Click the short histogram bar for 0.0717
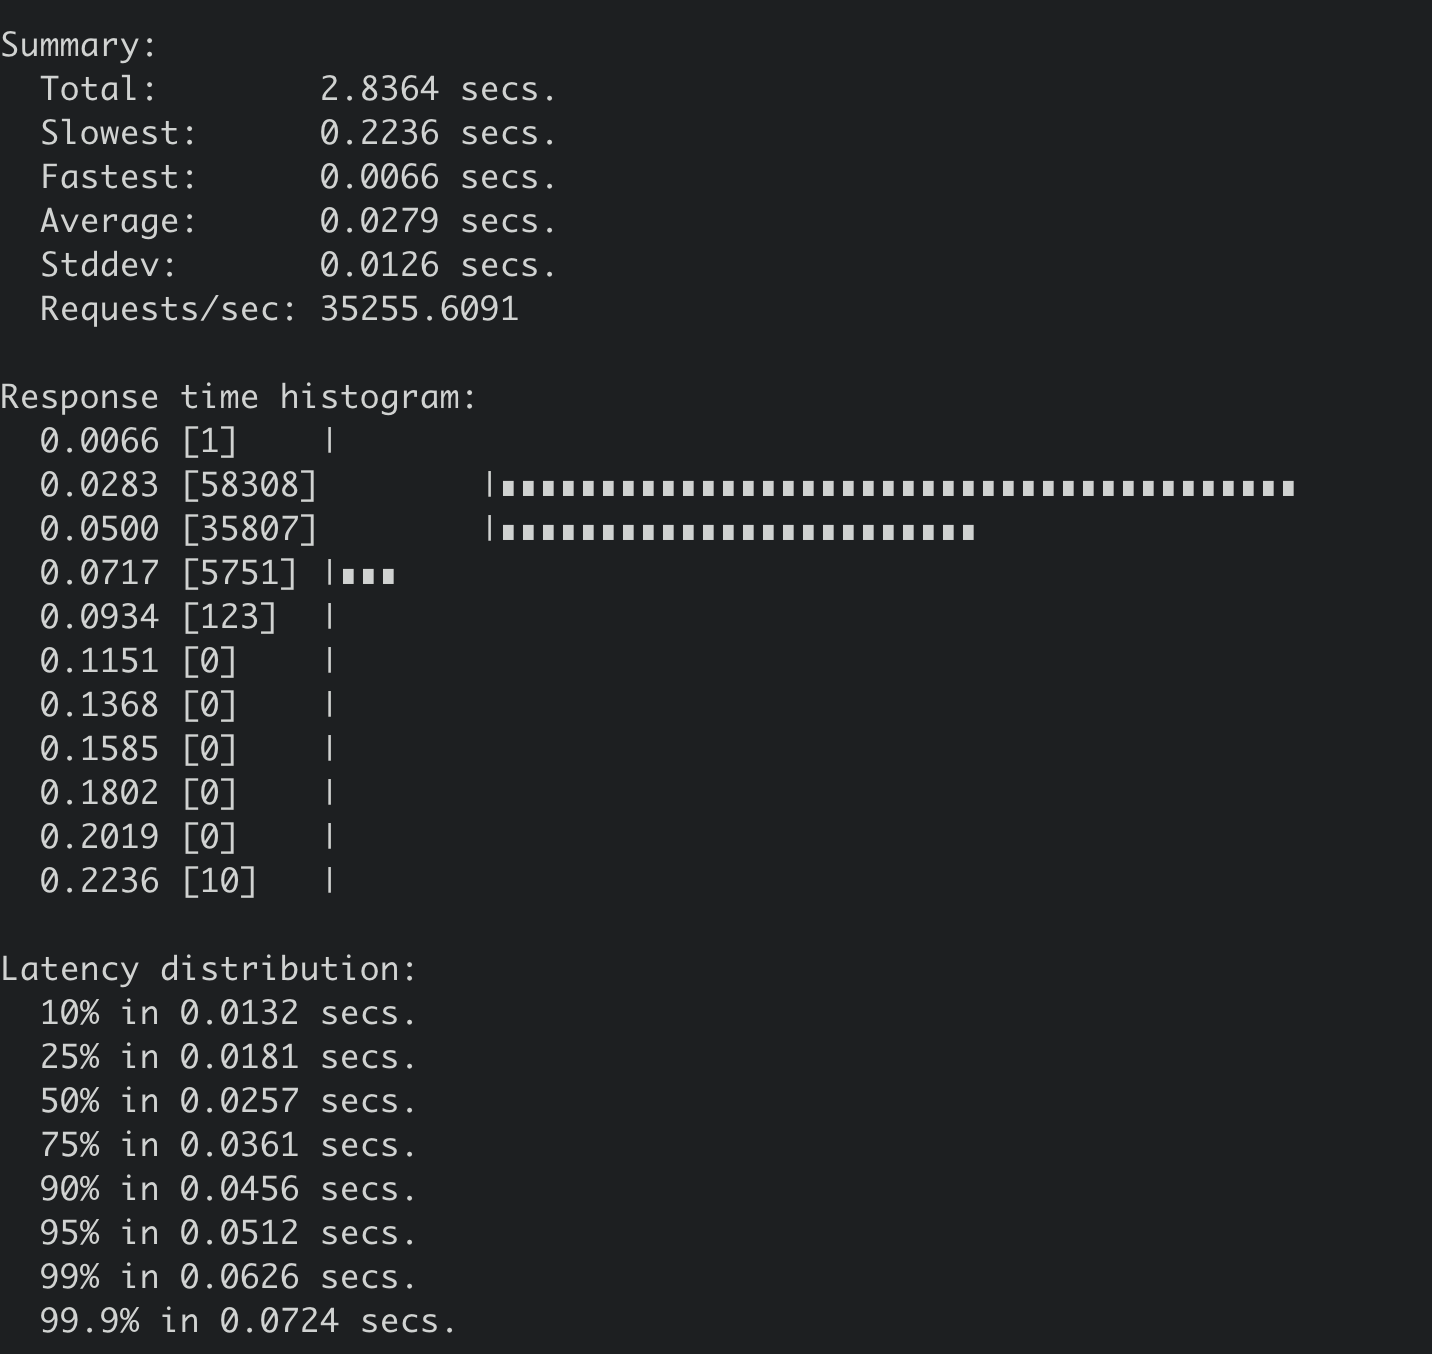1432x1354 pixels. (368, 576)
